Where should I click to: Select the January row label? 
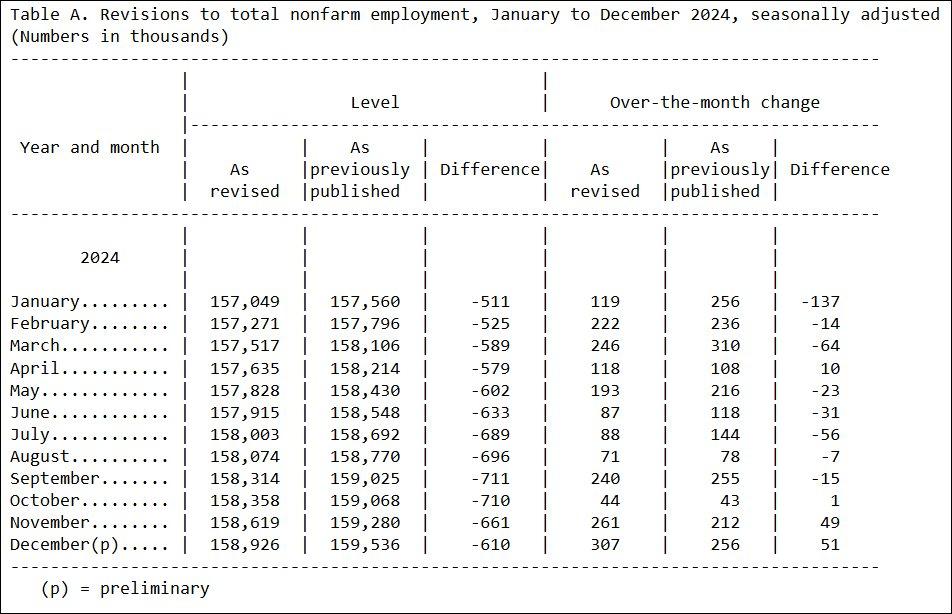point(60,301)
